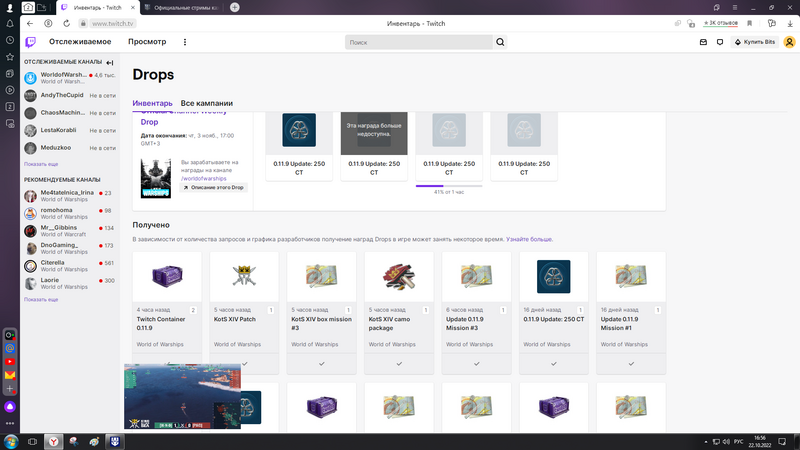Open the three-dot More menu in Twitch header

[185, 42]
